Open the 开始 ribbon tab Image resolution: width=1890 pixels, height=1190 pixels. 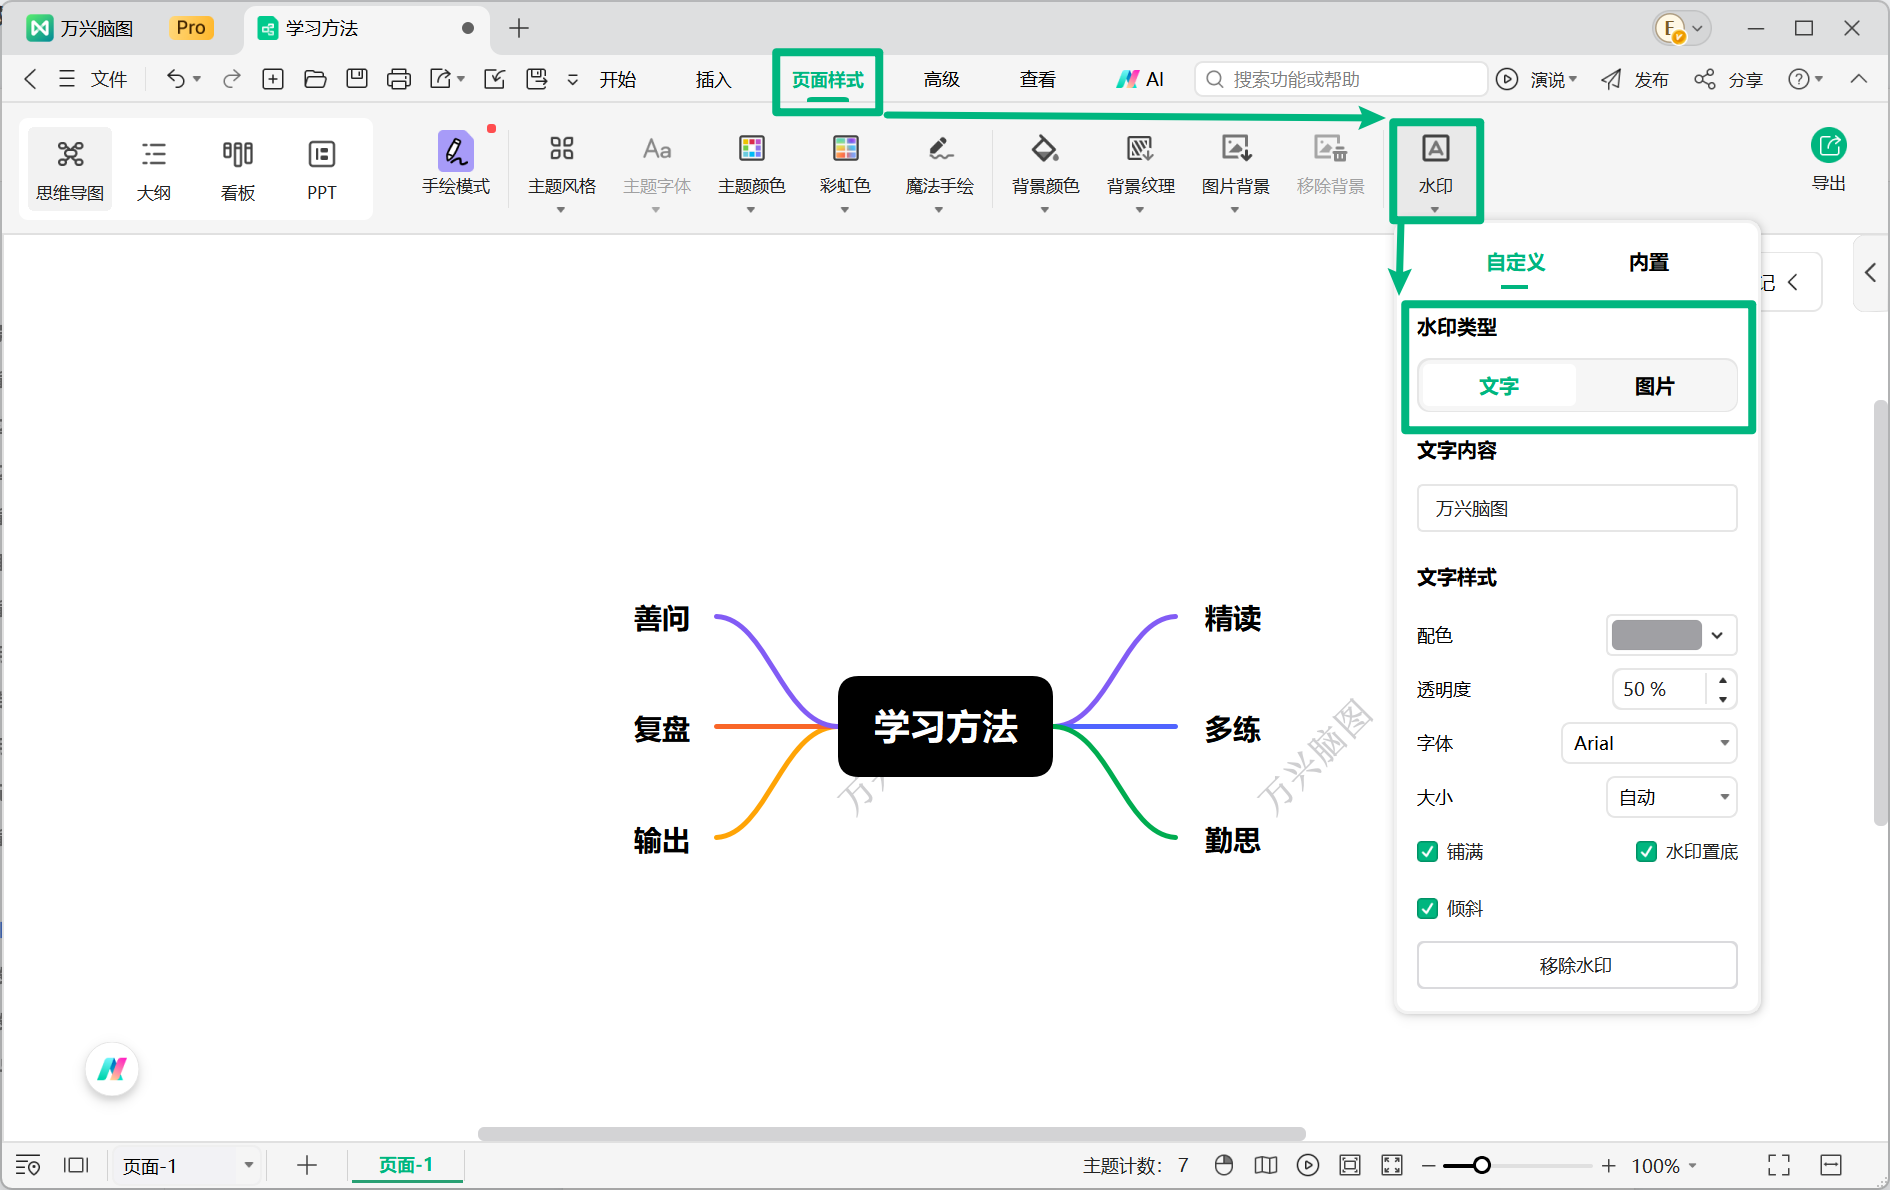(x=617, y=79)
